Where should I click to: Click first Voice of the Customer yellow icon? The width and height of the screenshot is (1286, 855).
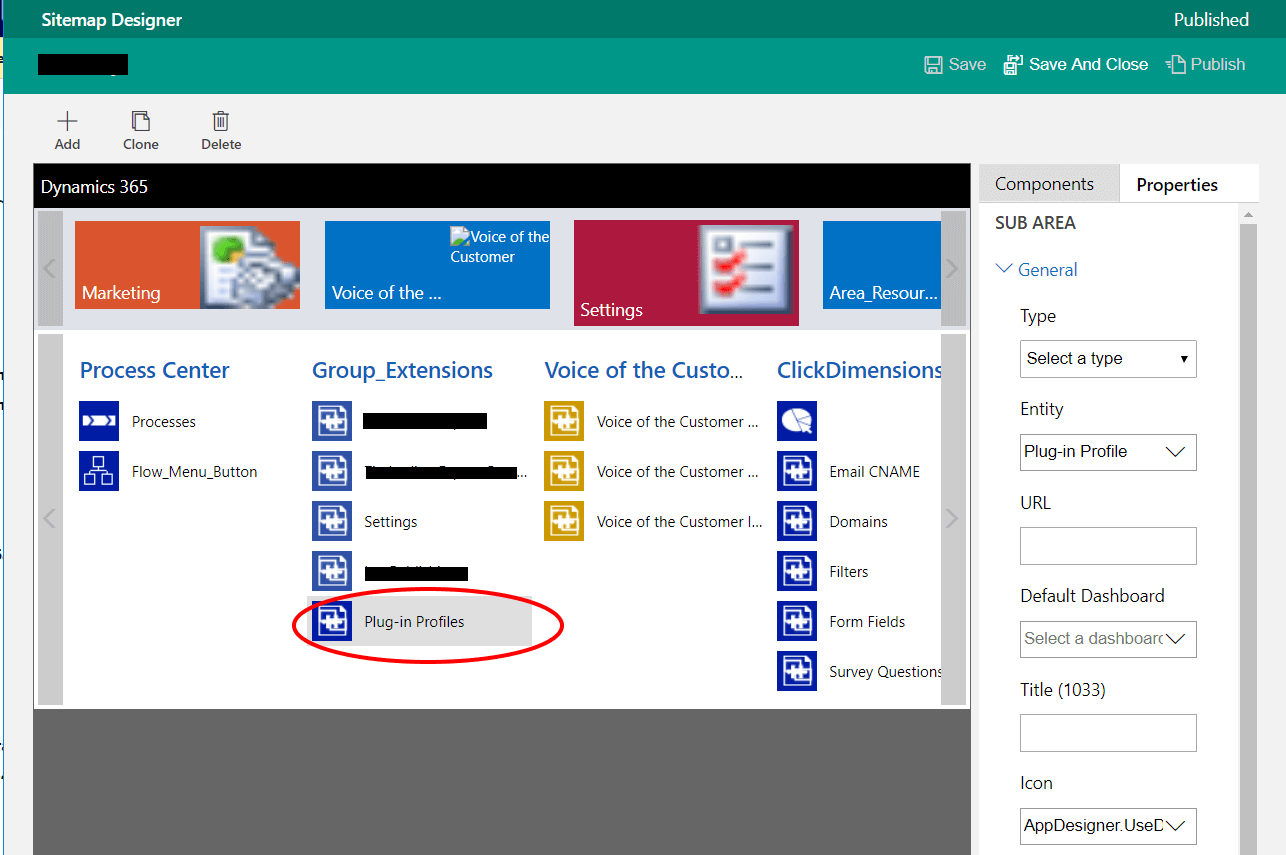[564, 421]
